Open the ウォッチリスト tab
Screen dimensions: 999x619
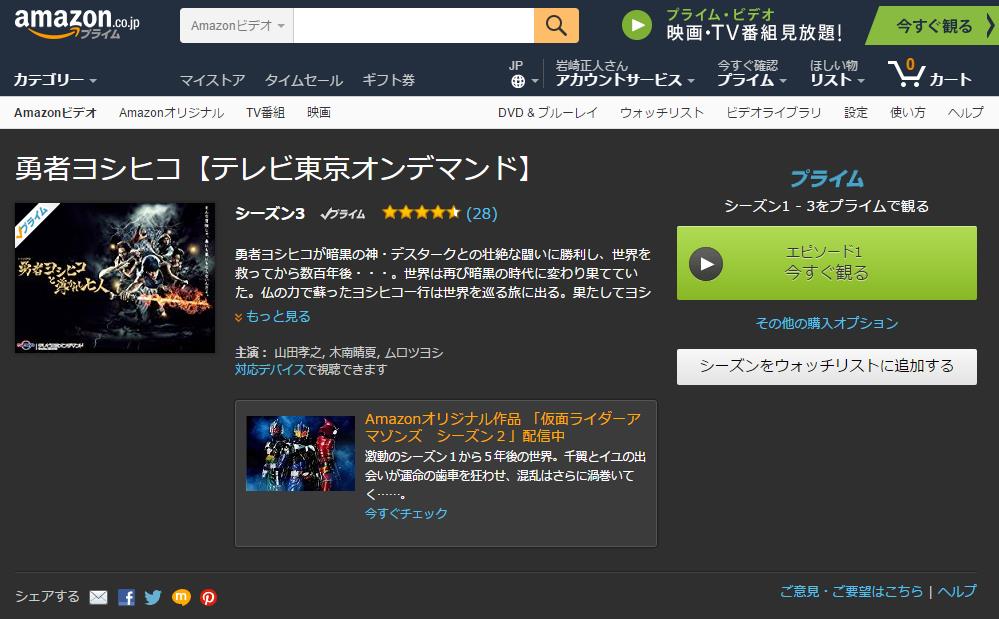tap(662, 113)
